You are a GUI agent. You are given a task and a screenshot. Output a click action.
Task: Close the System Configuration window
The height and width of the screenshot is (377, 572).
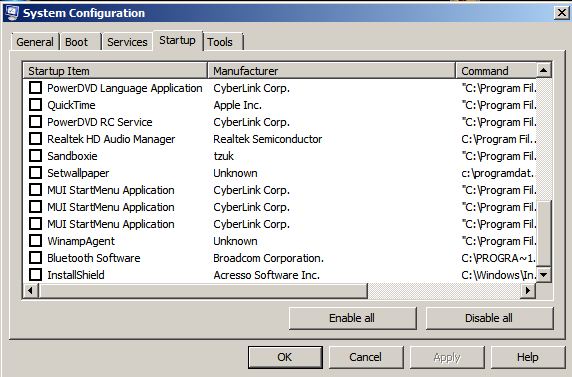562,13
